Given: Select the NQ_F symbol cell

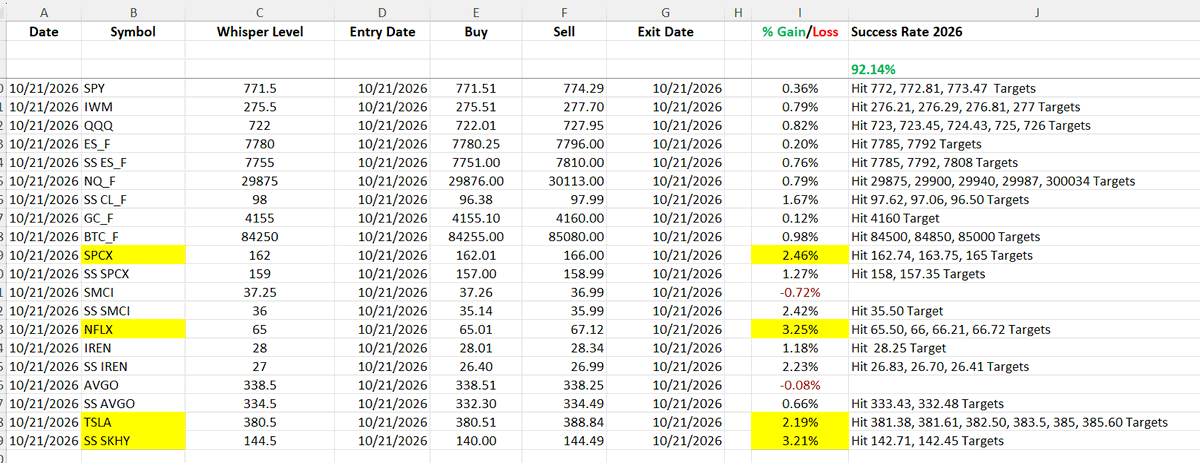Looking at the screenshot, I should point(134,181).
